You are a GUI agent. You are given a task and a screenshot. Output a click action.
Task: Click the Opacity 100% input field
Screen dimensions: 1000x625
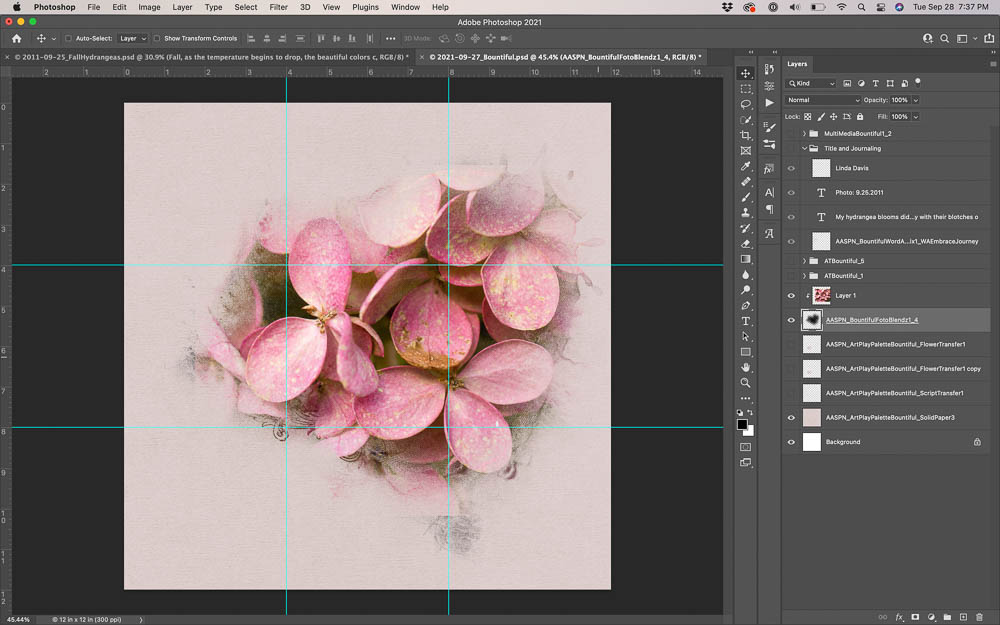pyautogui.click(x=900, y=100)
